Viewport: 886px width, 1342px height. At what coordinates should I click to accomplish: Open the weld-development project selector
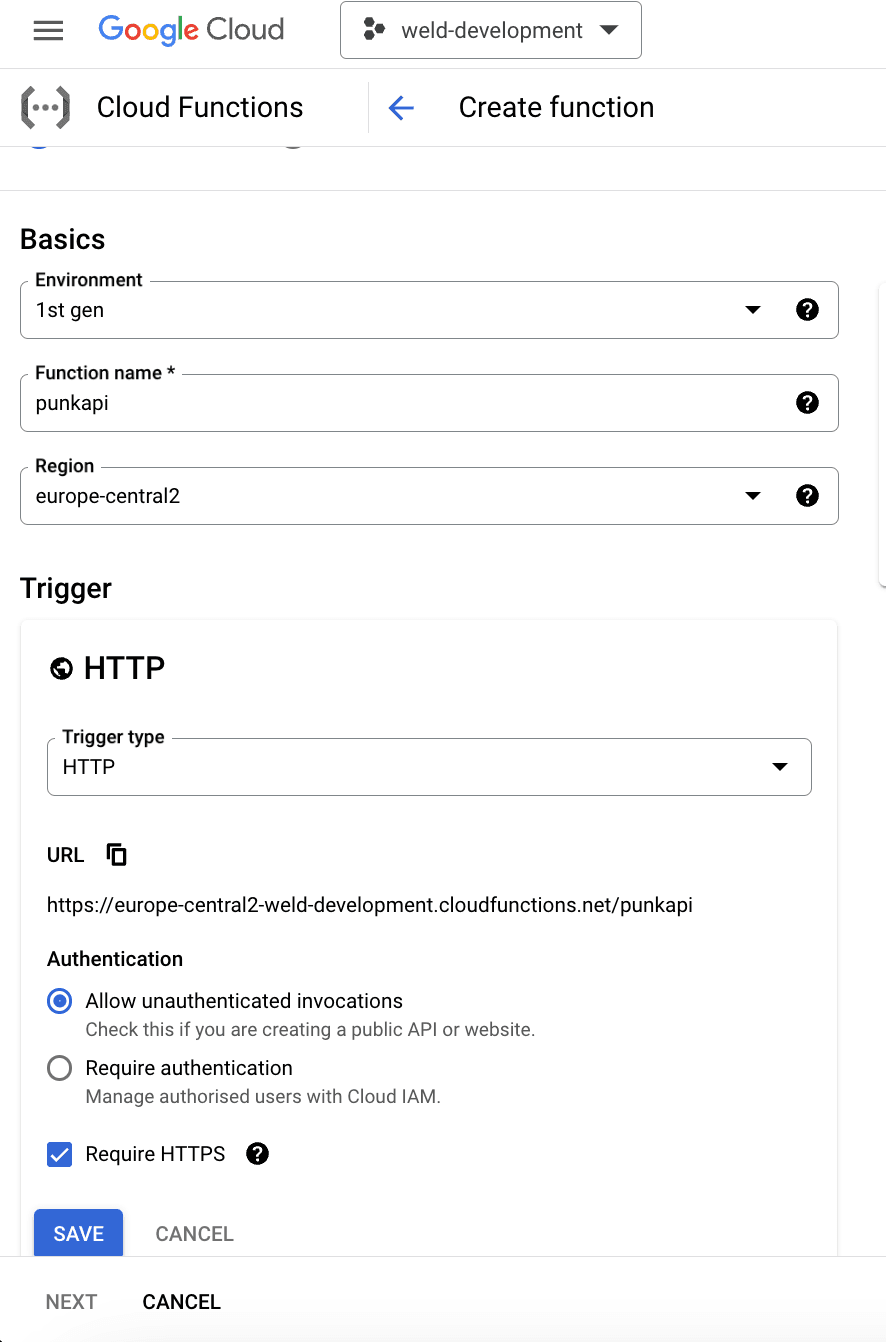point(490,30)
